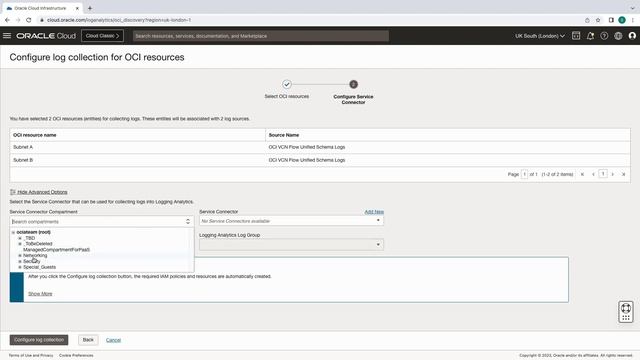Open the help question mark menu

pyautogui.click(x=604, y=36)
